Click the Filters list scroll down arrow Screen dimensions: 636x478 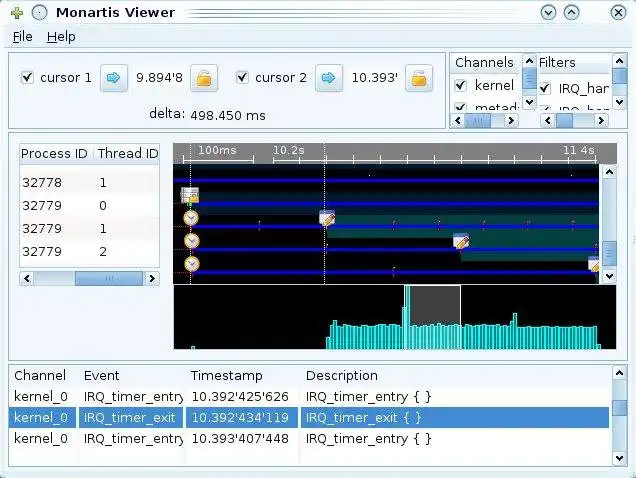(619, 102)
